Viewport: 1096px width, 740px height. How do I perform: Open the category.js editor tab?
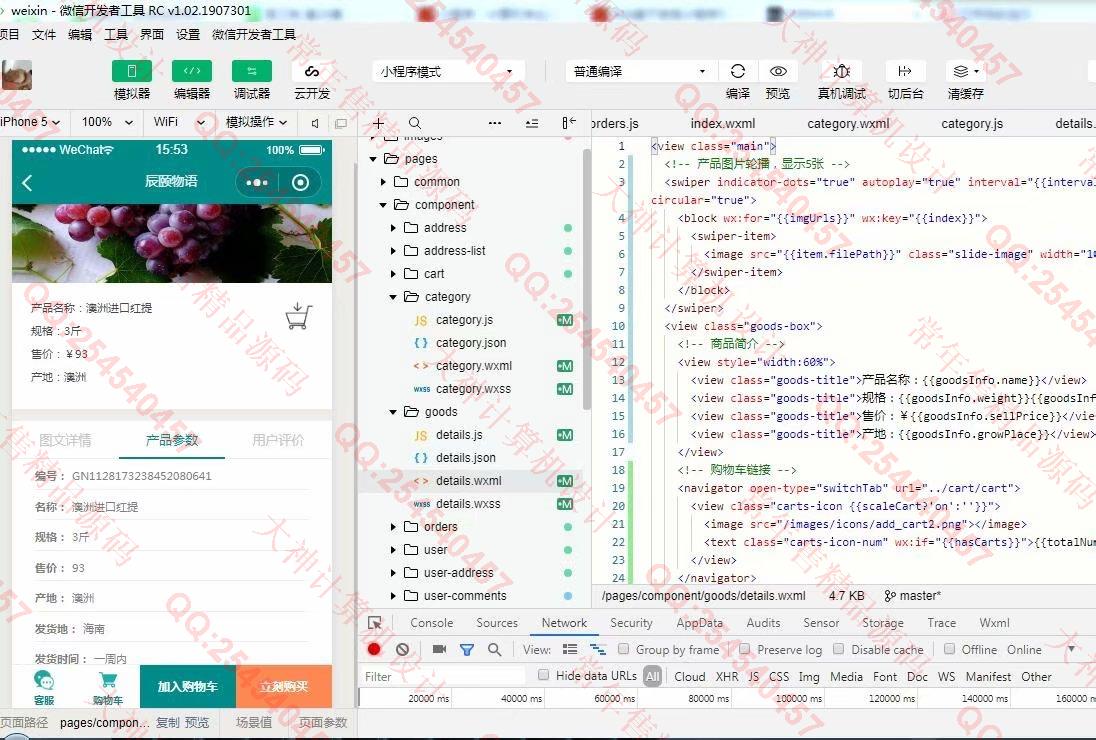click(972, 124)
